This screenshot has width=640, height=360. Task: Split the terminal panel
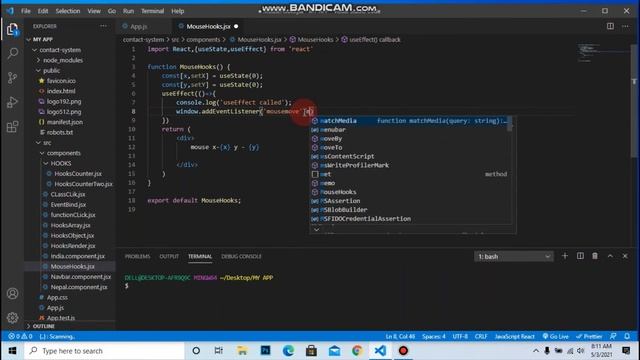coord(580,256)
